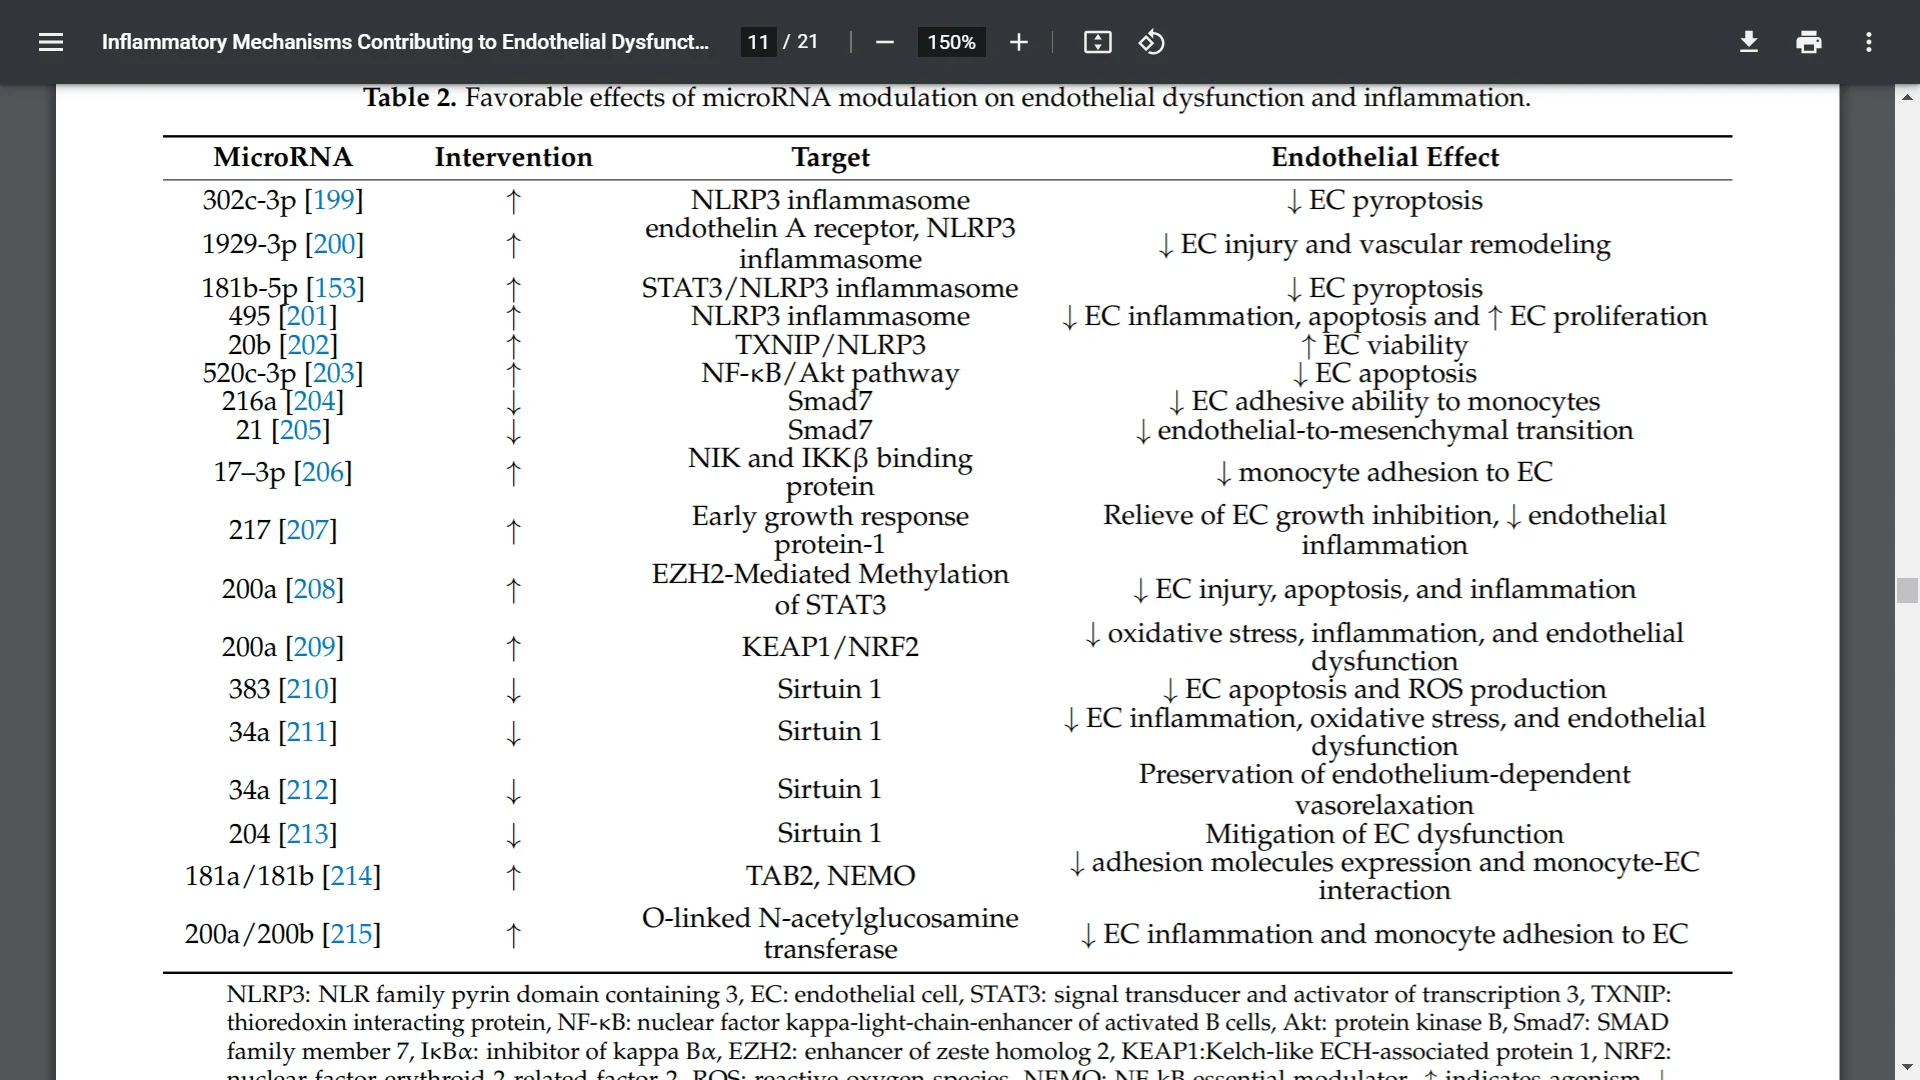The width and height of the screenshot is (1920, 1080).
Task: Open citation link 205
Action: click(x=301, y=430)
